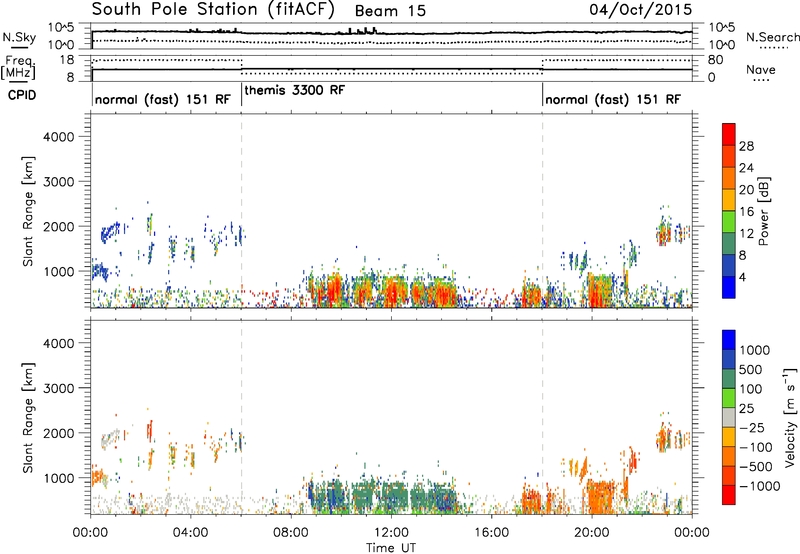This screenshot has height=554, width=800.
Task: Click the 'N.Search' legend label
Action: point(772,37)
